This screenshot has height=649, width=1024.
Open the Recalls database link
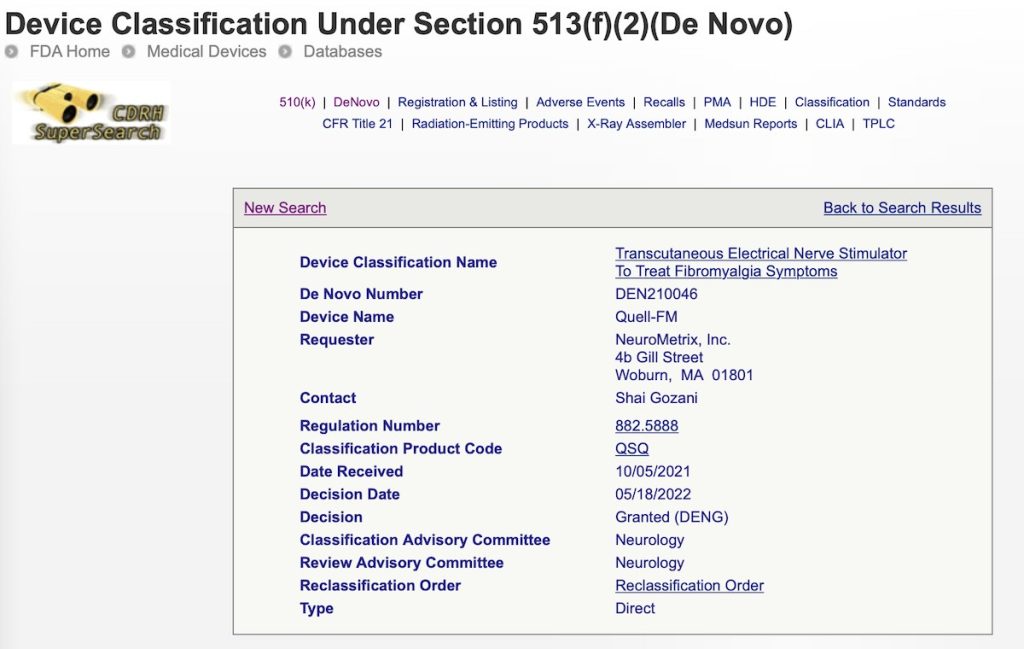click(664, 102)
